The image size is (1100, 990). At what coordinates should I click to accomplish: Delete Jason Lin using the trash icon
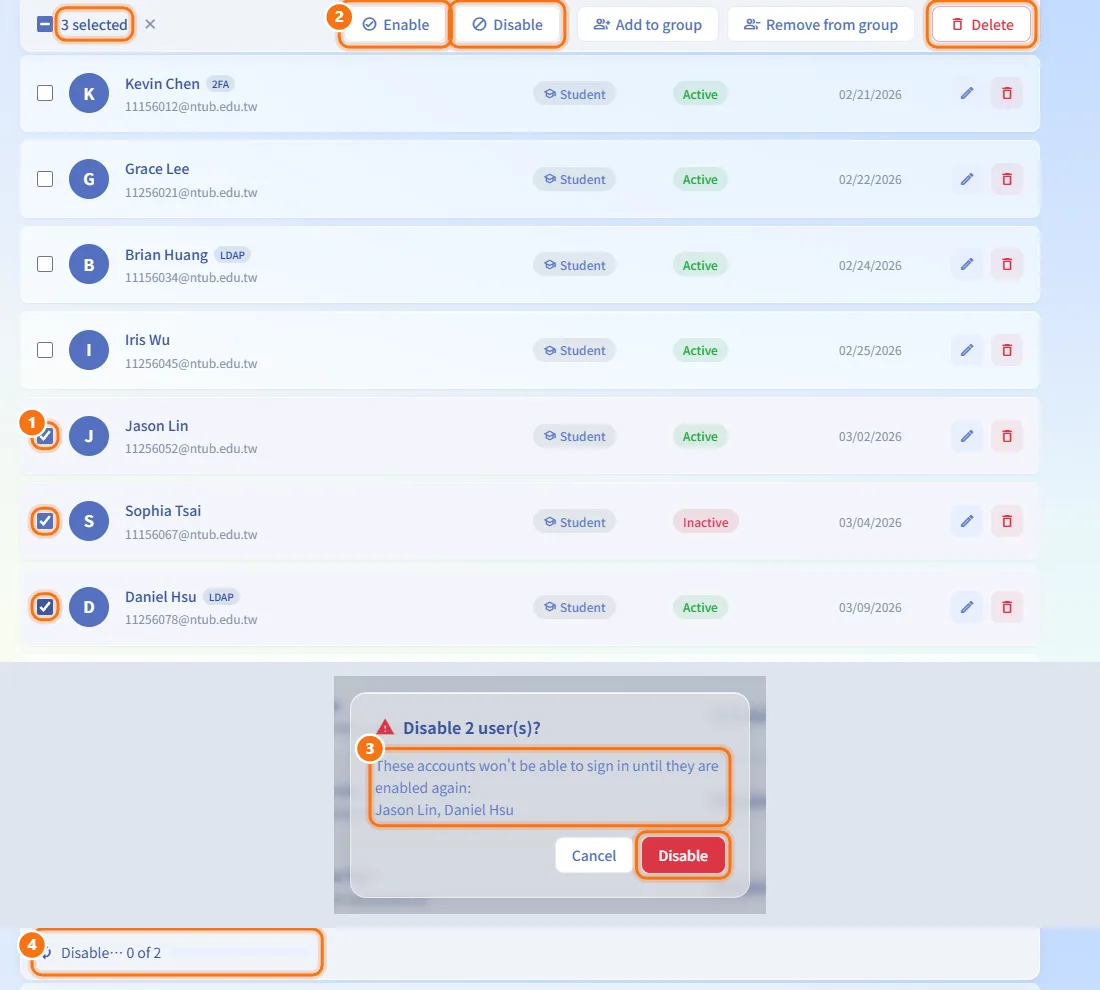tap(1007, 436)
